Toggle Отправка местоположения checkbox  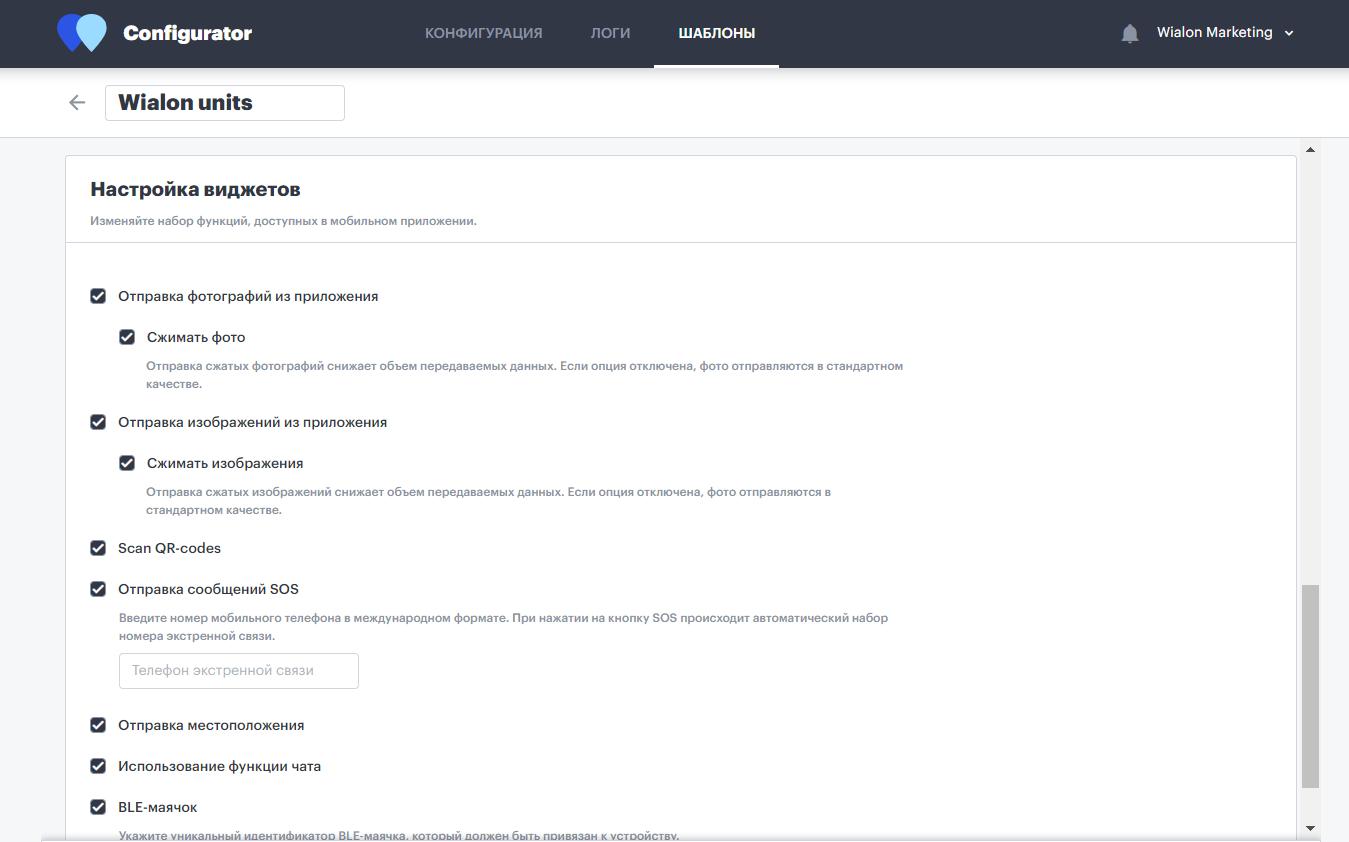[98, 725]
